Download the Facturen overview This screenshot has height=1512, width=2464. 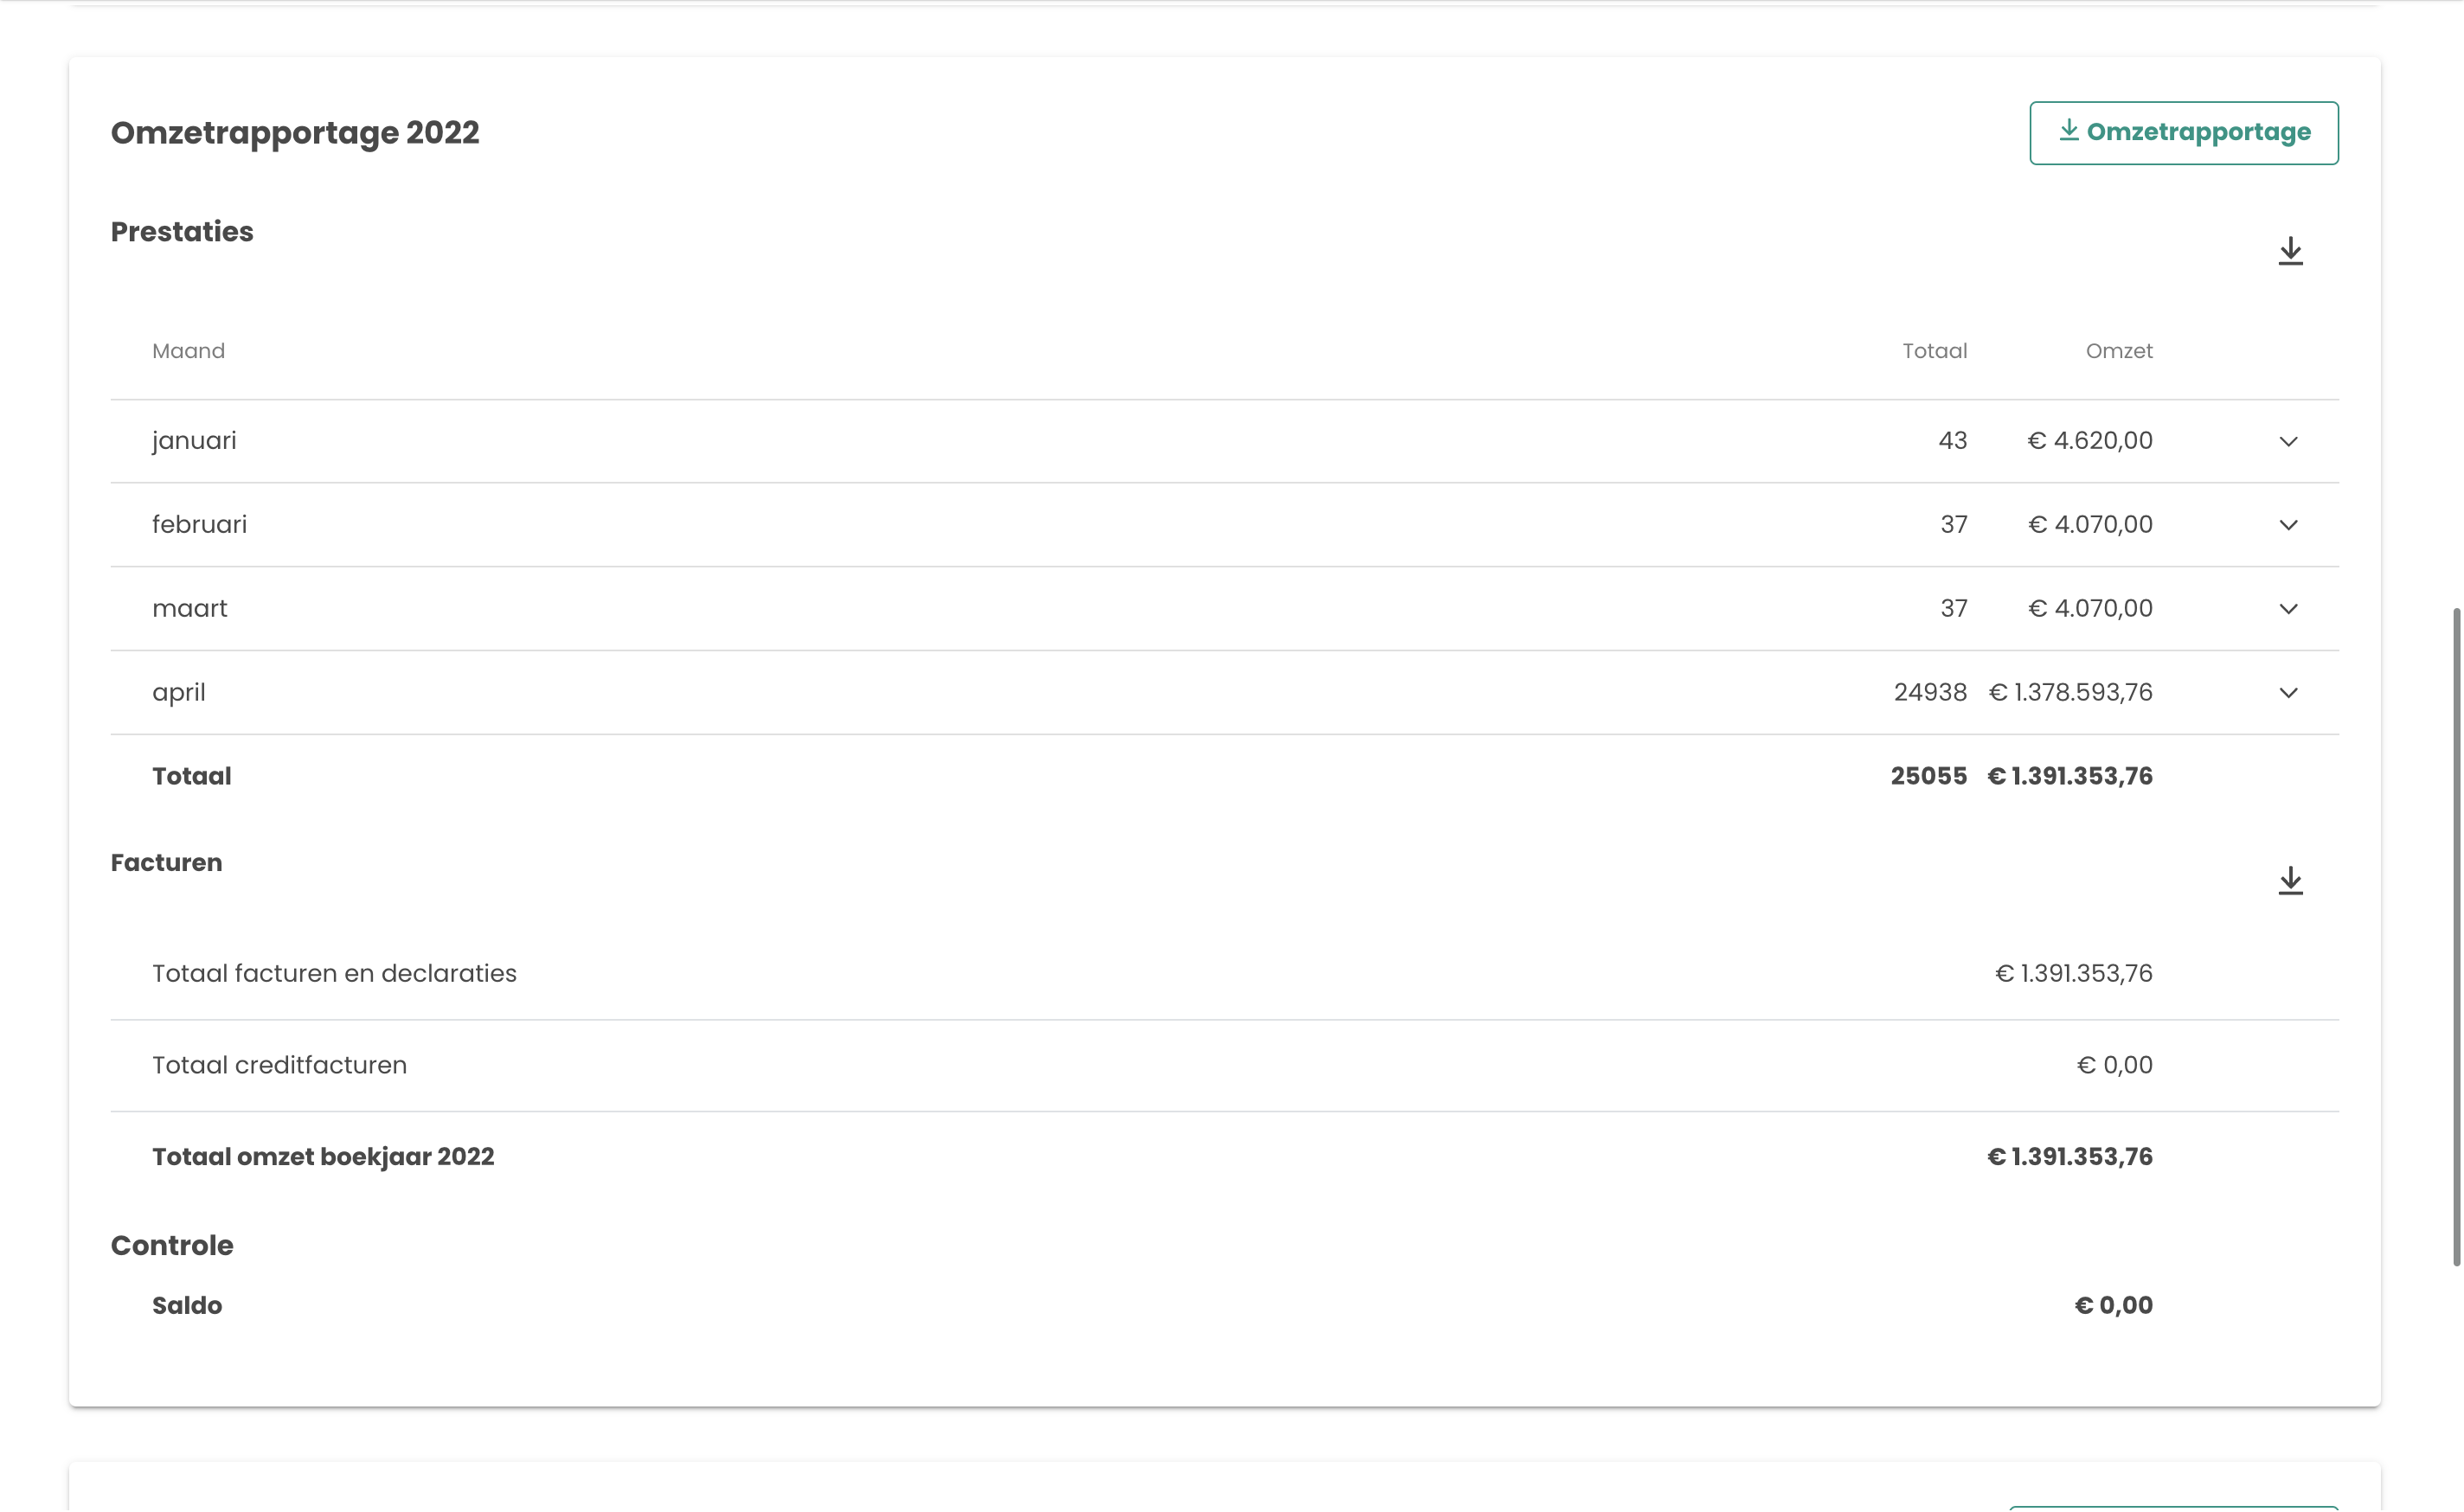tap(2290, 881)
